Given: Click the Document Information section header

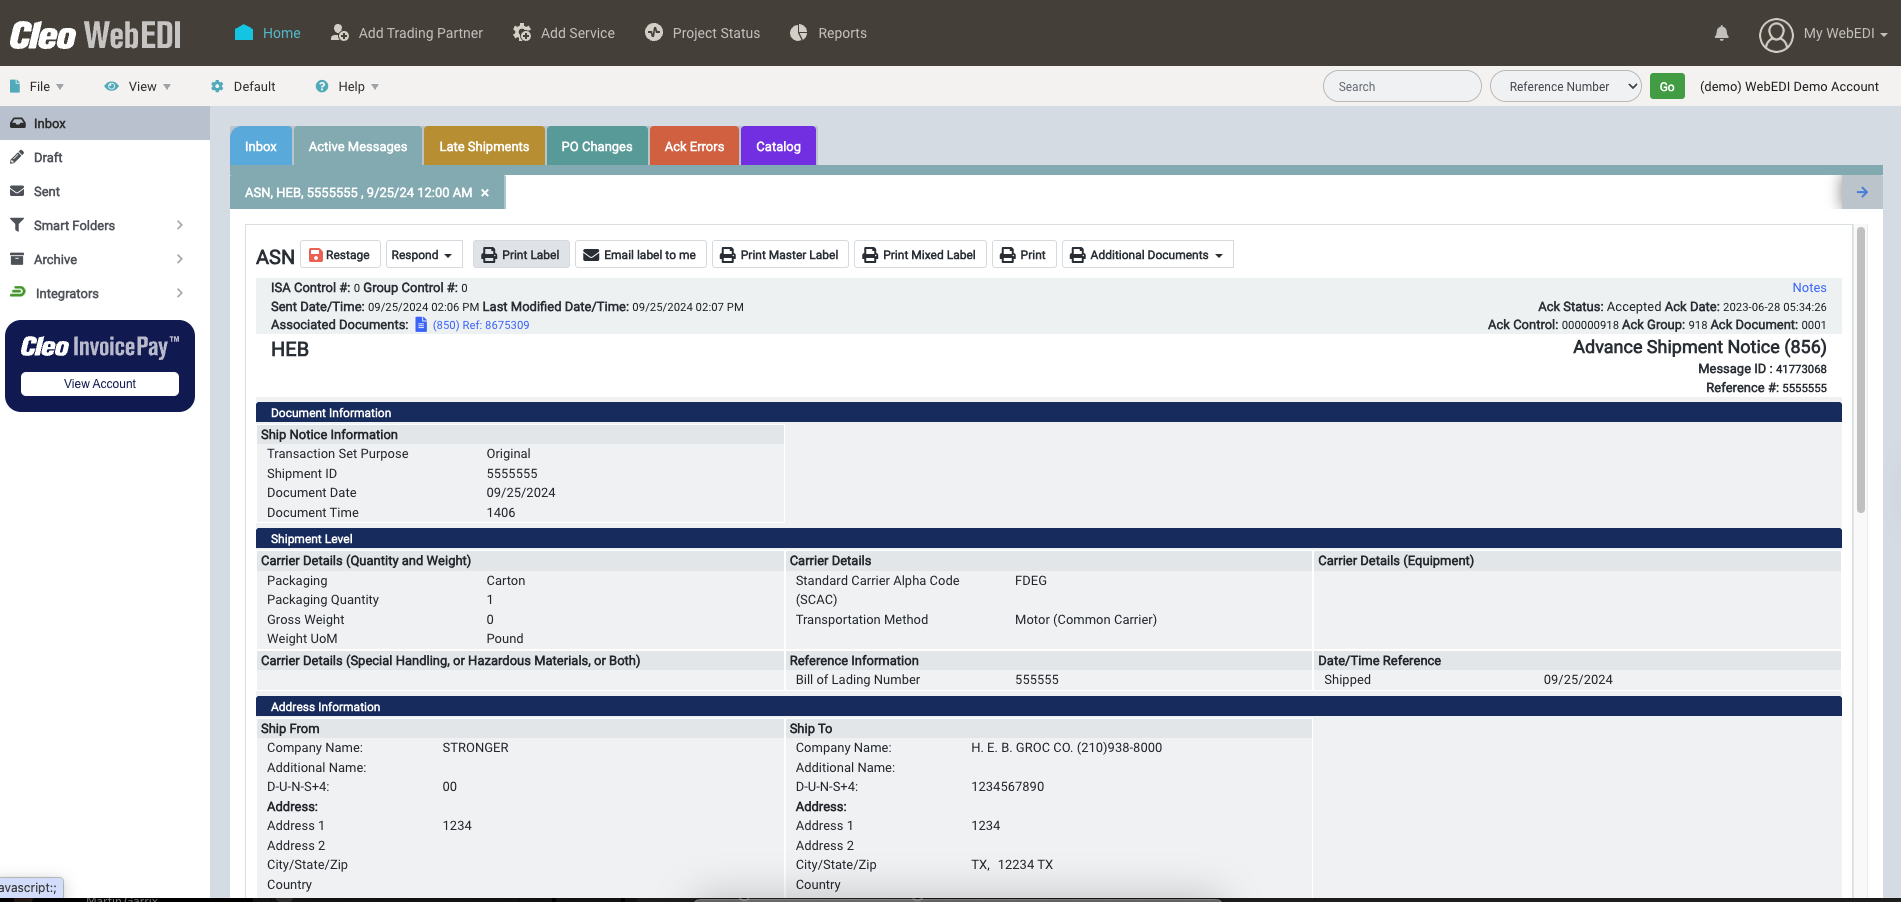Looking at the screenshot, I should pos(1048,413).
